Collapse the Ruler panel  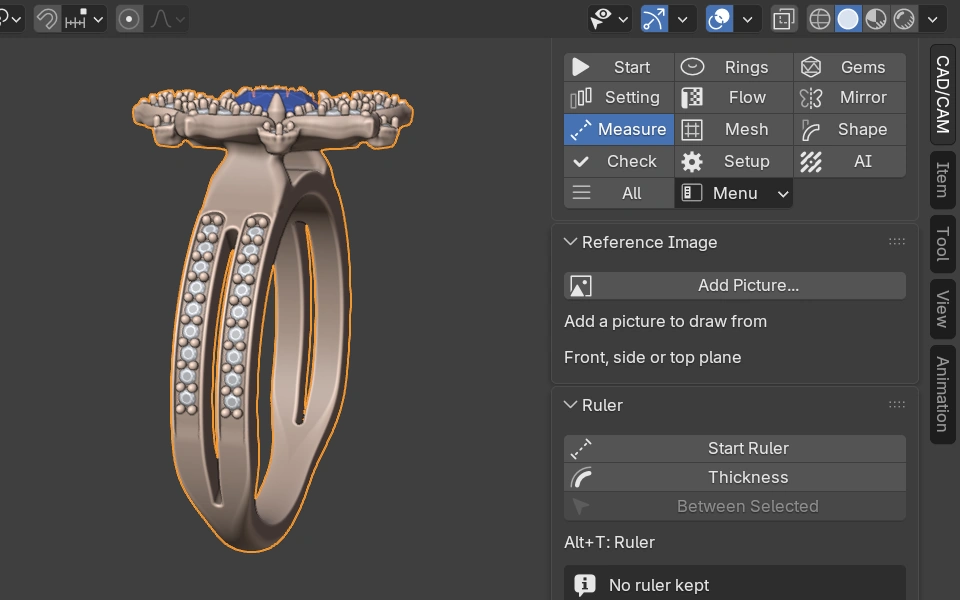[x=570, y=405]
